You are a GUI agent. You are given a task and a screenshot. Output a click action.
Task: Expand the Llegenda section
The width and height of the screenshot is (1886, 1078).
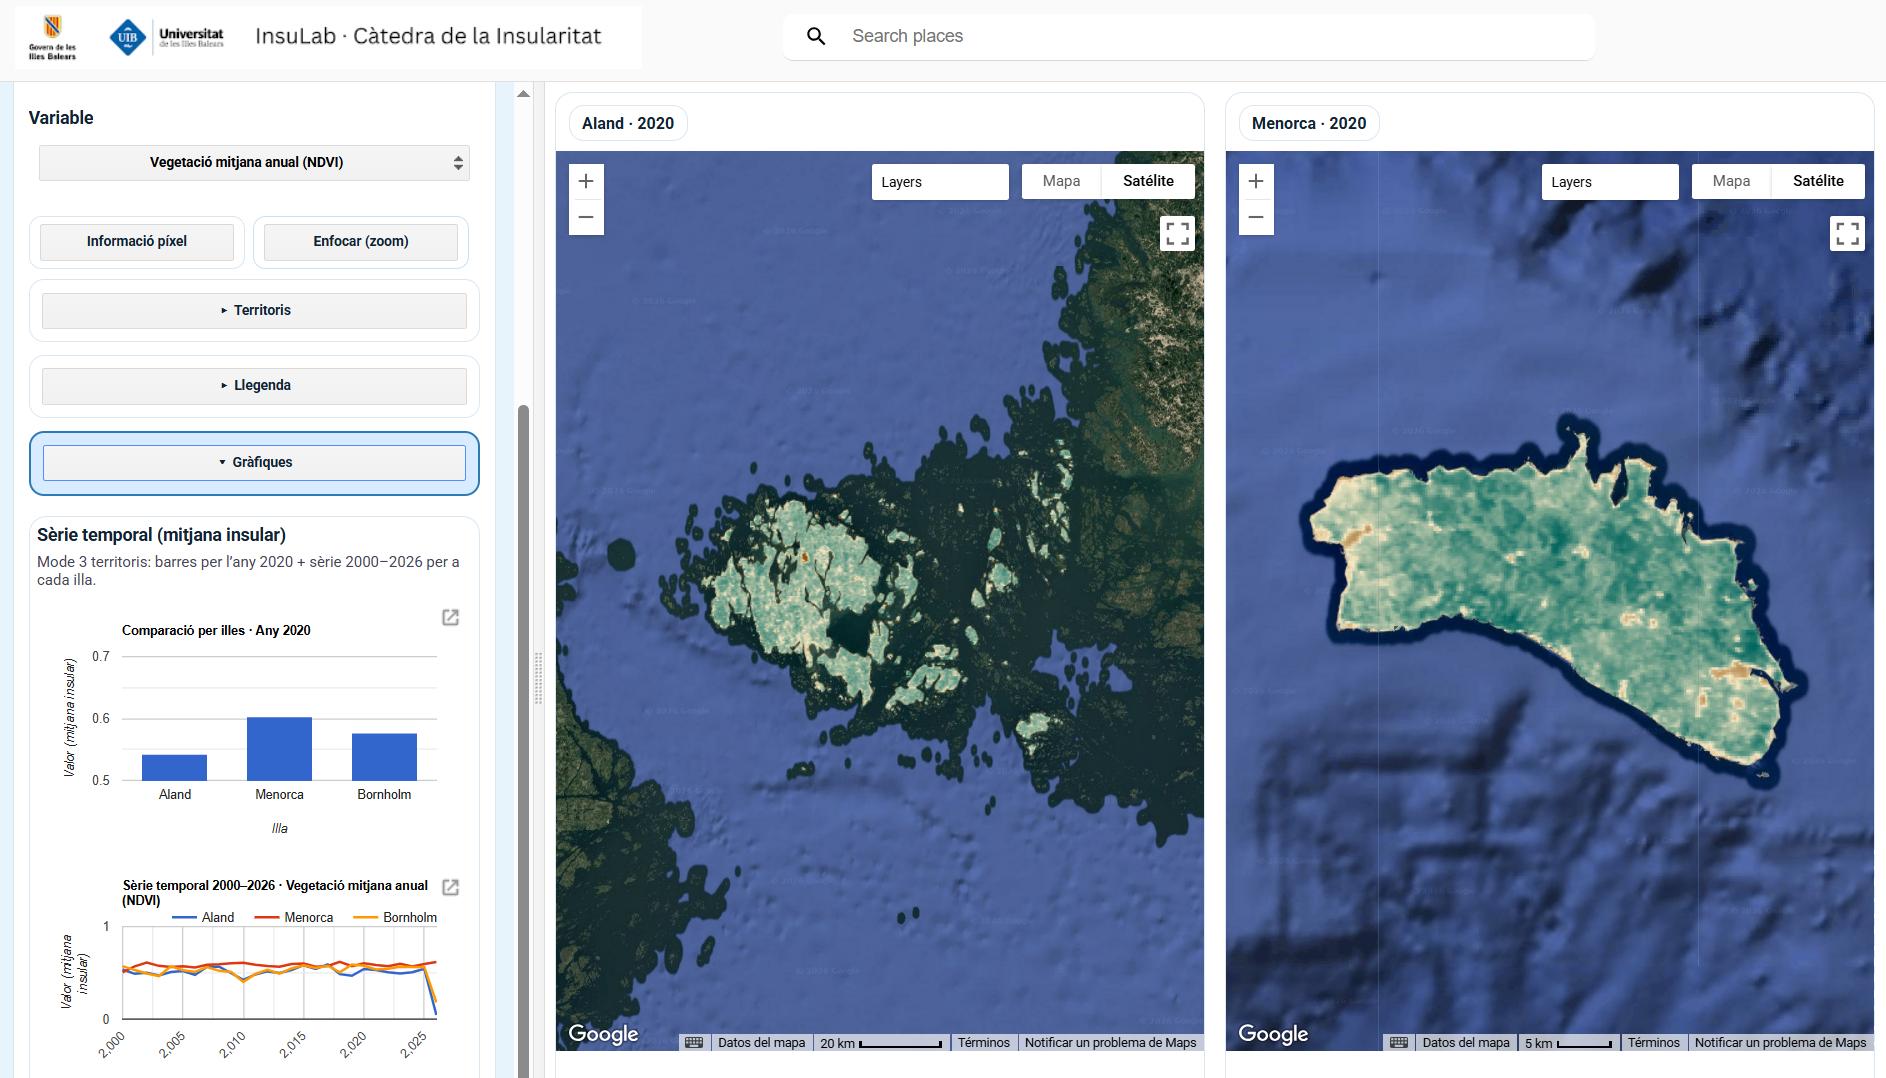[x=254, y=385]
